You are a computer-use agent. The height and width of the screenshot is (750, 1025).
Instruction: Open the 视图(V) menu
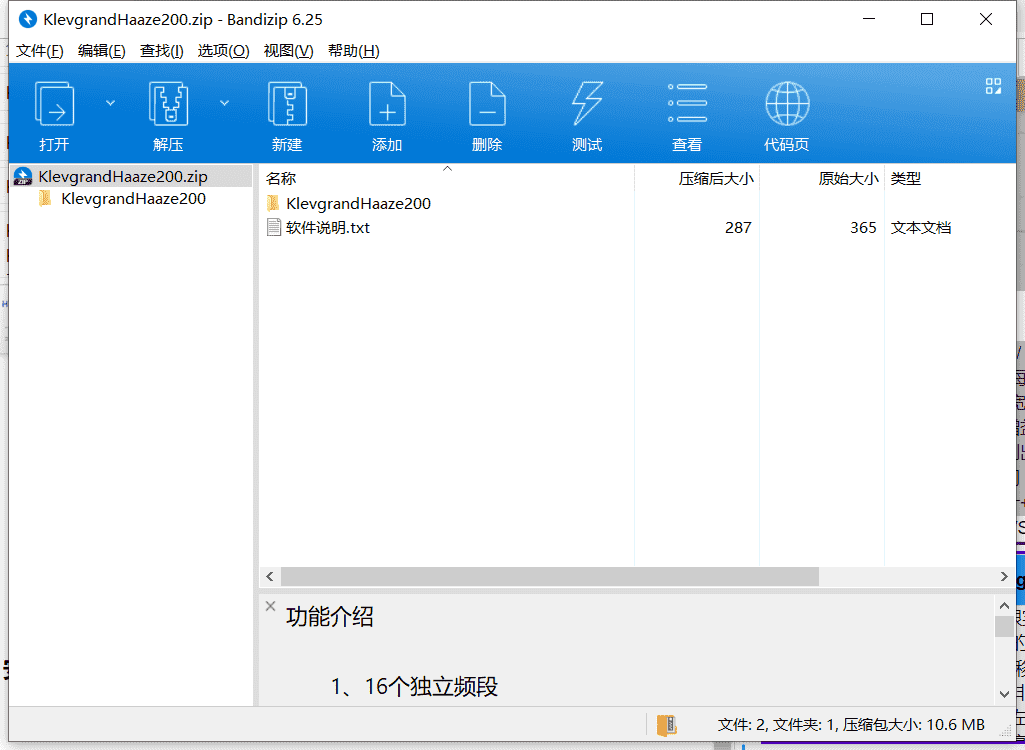tap(288, 51)
